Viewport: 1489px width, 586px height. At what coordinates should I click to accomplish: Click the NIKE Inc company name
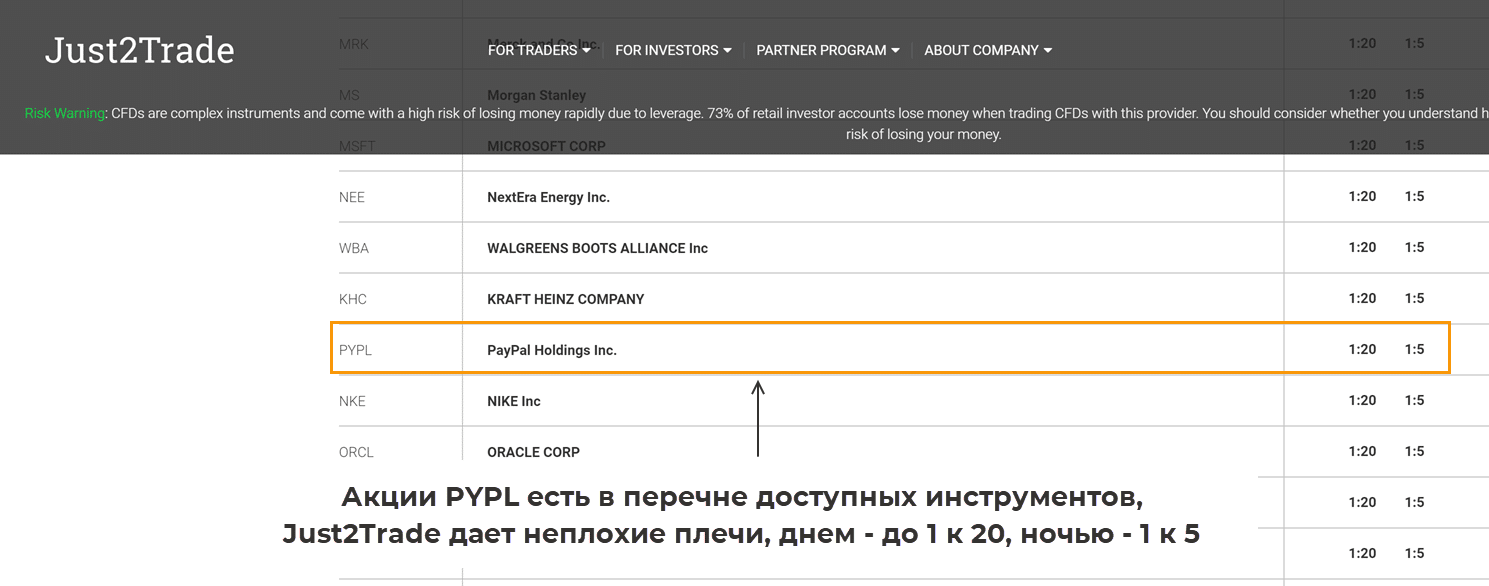513,401
